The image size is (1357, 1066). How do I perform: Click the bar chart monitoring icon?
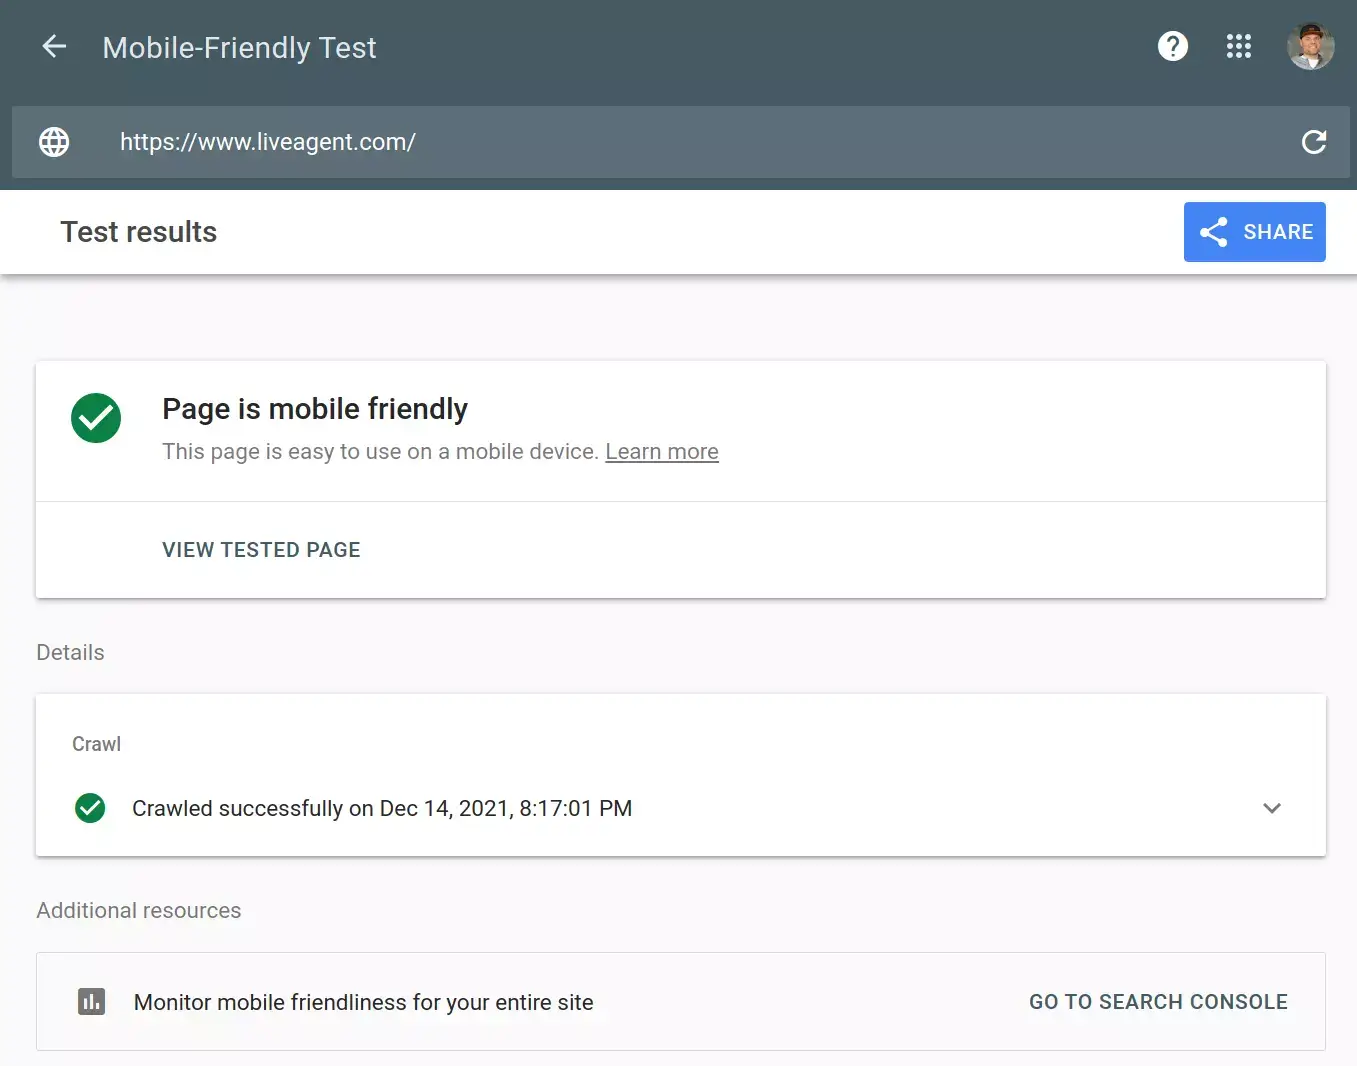[x=91, y=1001]
